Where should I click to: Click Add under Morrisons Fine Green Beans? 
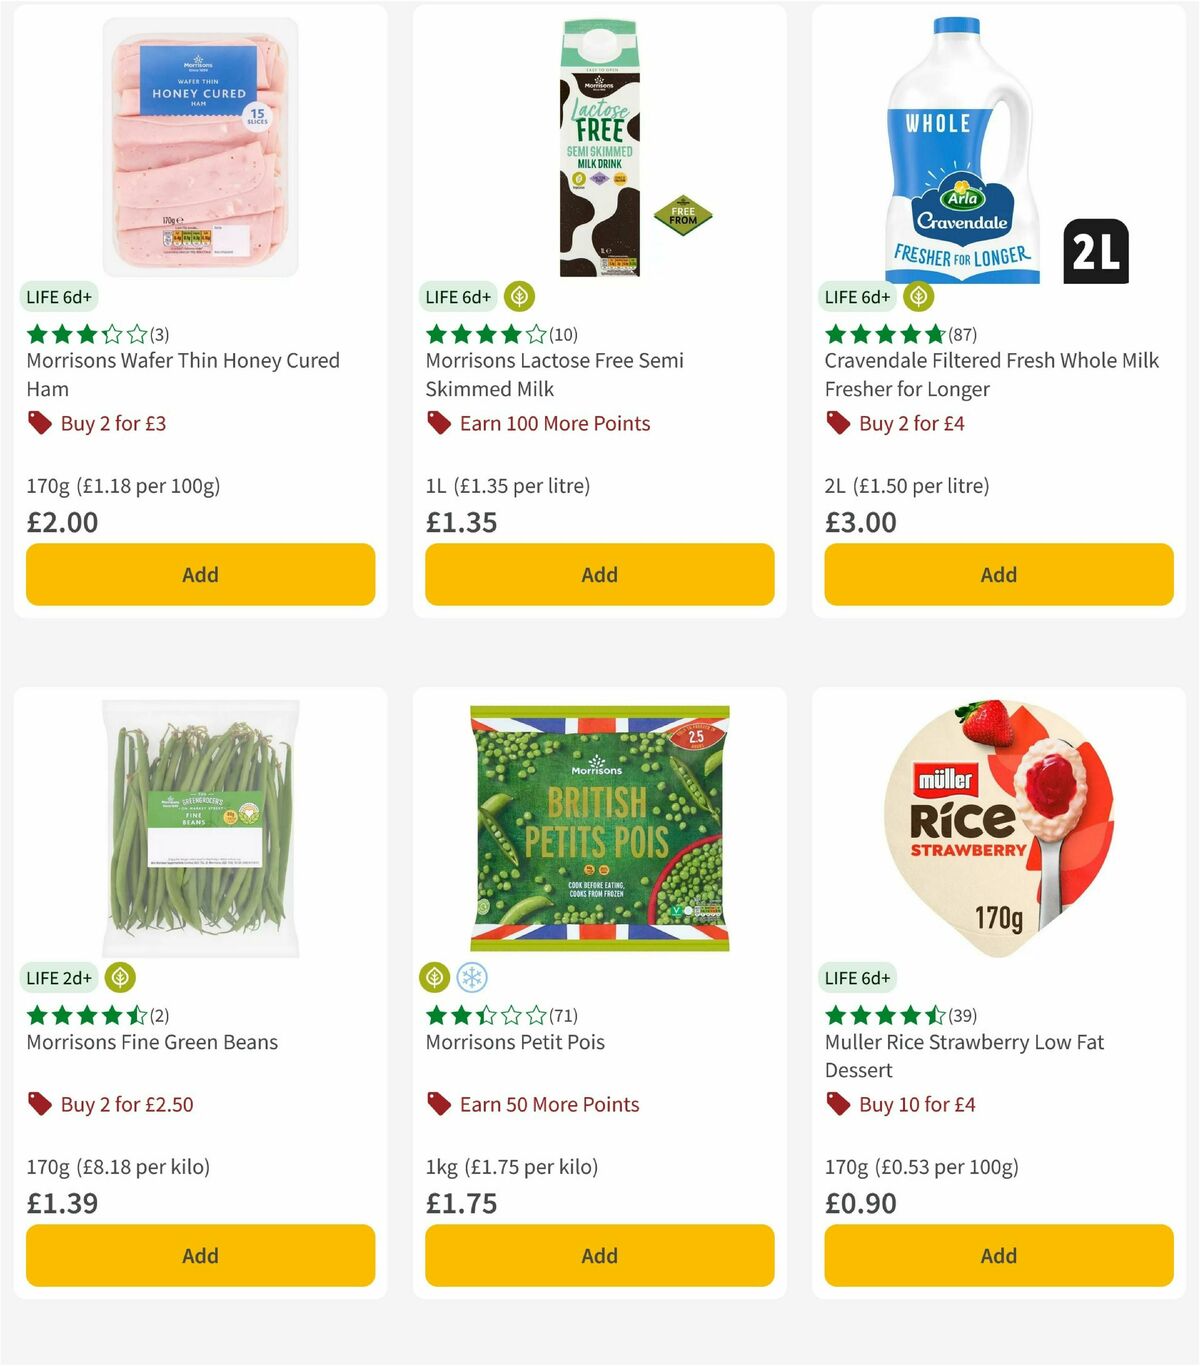coord(200,1255)
